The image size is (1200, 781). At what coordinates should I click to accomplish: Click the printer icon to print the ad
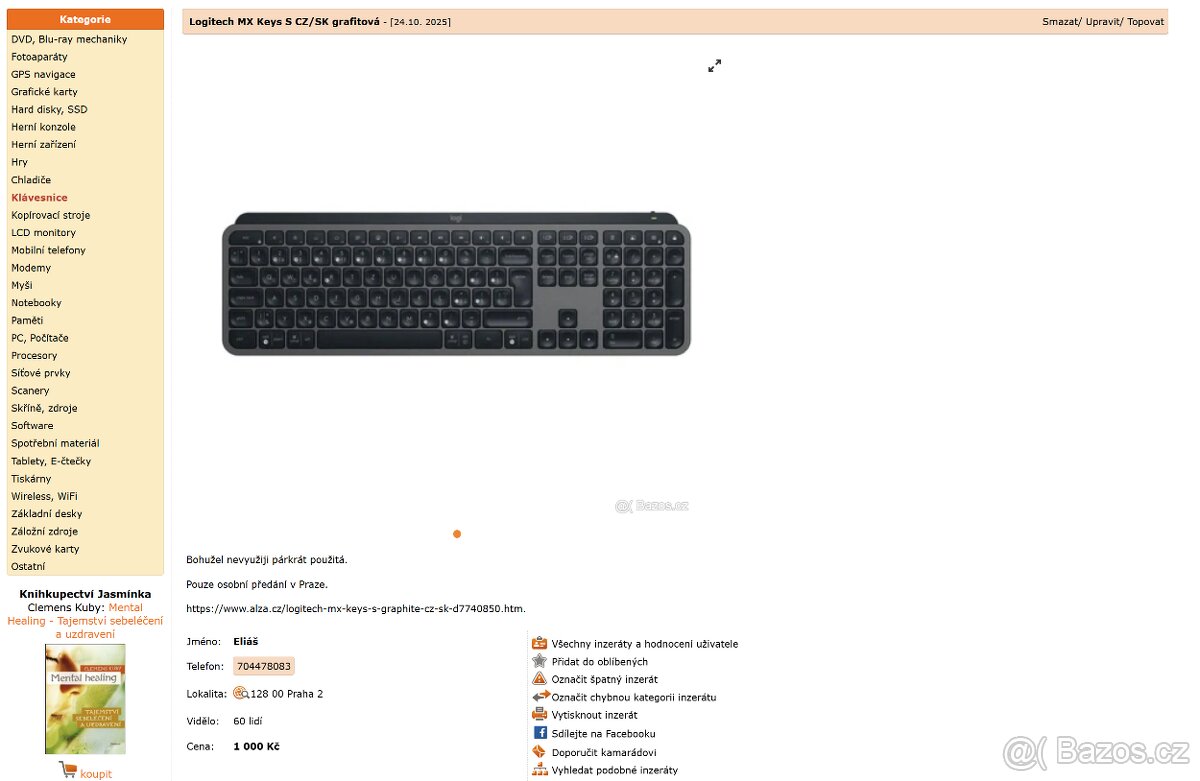tap(540, 714)
